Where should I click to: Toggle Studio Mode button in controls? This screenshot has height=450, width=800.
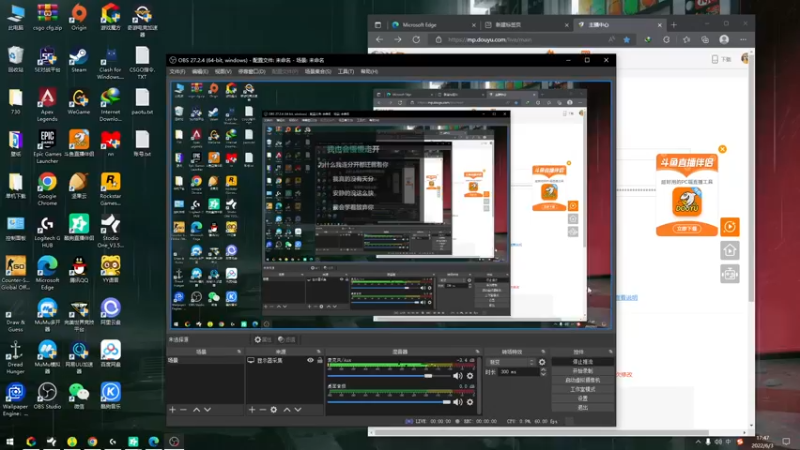581,389
